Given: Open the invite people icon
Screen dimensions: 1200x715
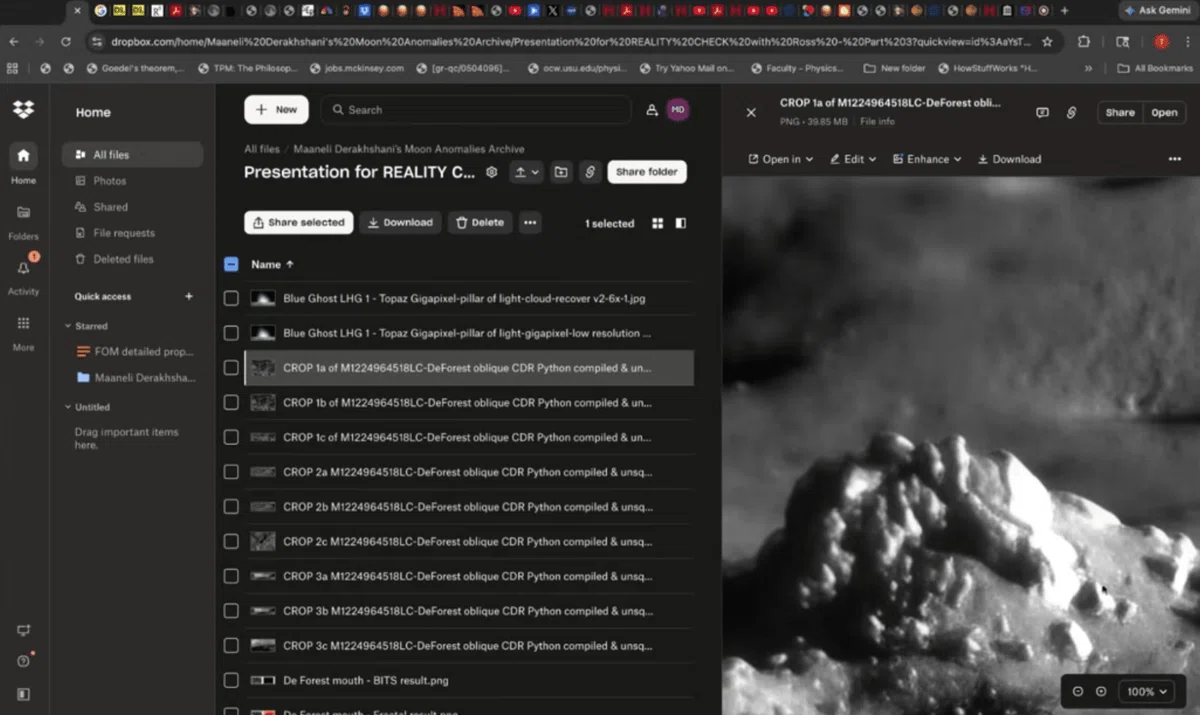Looking at the screenshot, I should pos(652,110).
